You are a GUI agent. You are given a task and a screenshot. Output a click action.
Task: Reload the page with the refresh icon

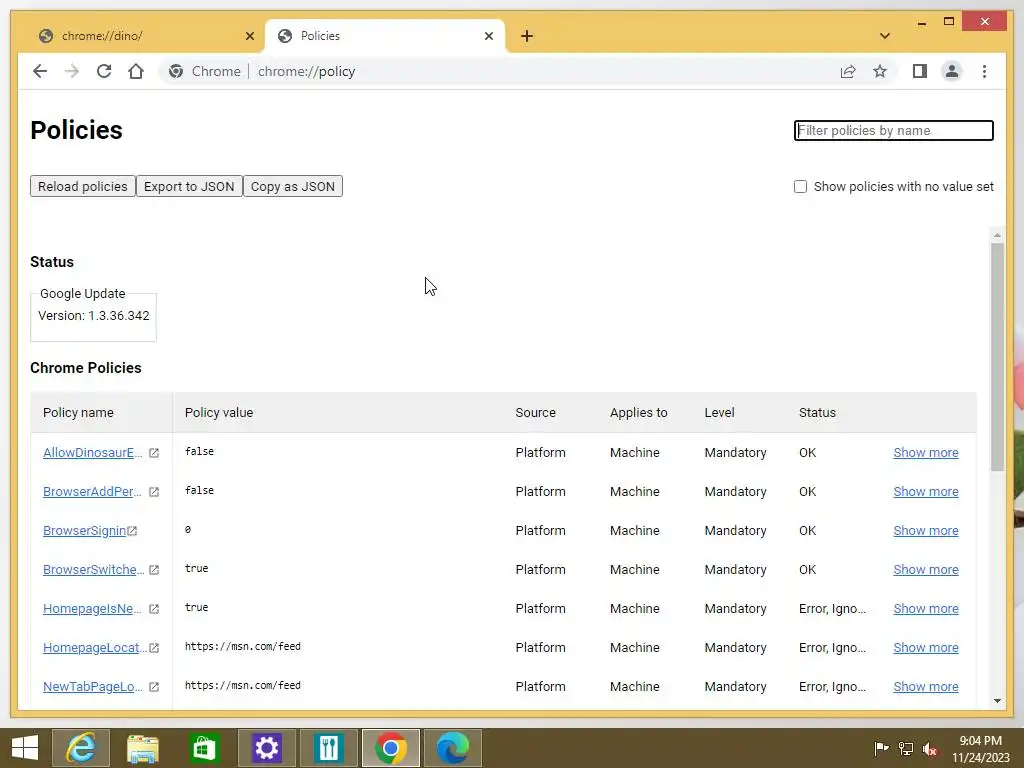(104, 71)
